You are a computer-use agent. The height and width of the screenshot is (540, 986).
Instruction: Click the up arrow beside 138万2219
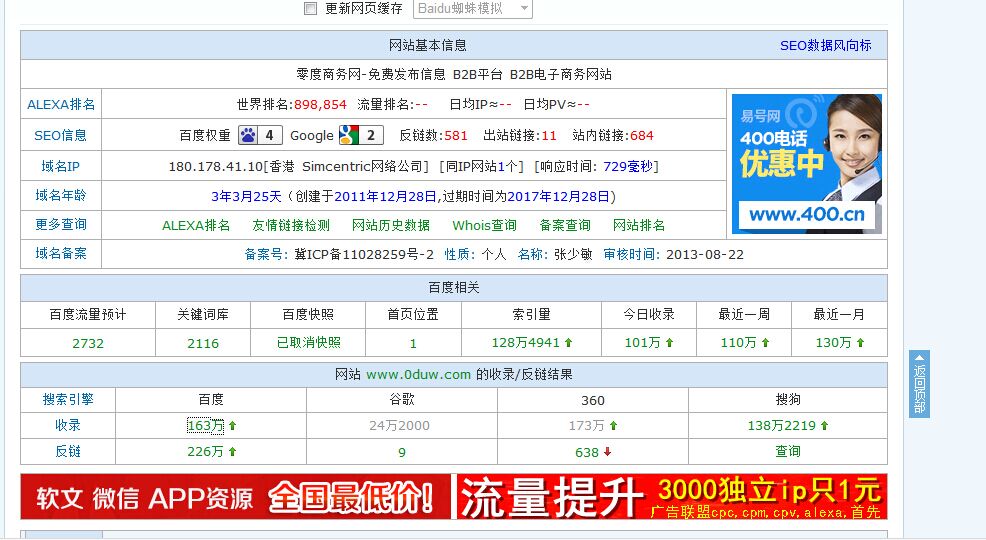[824, 426]
